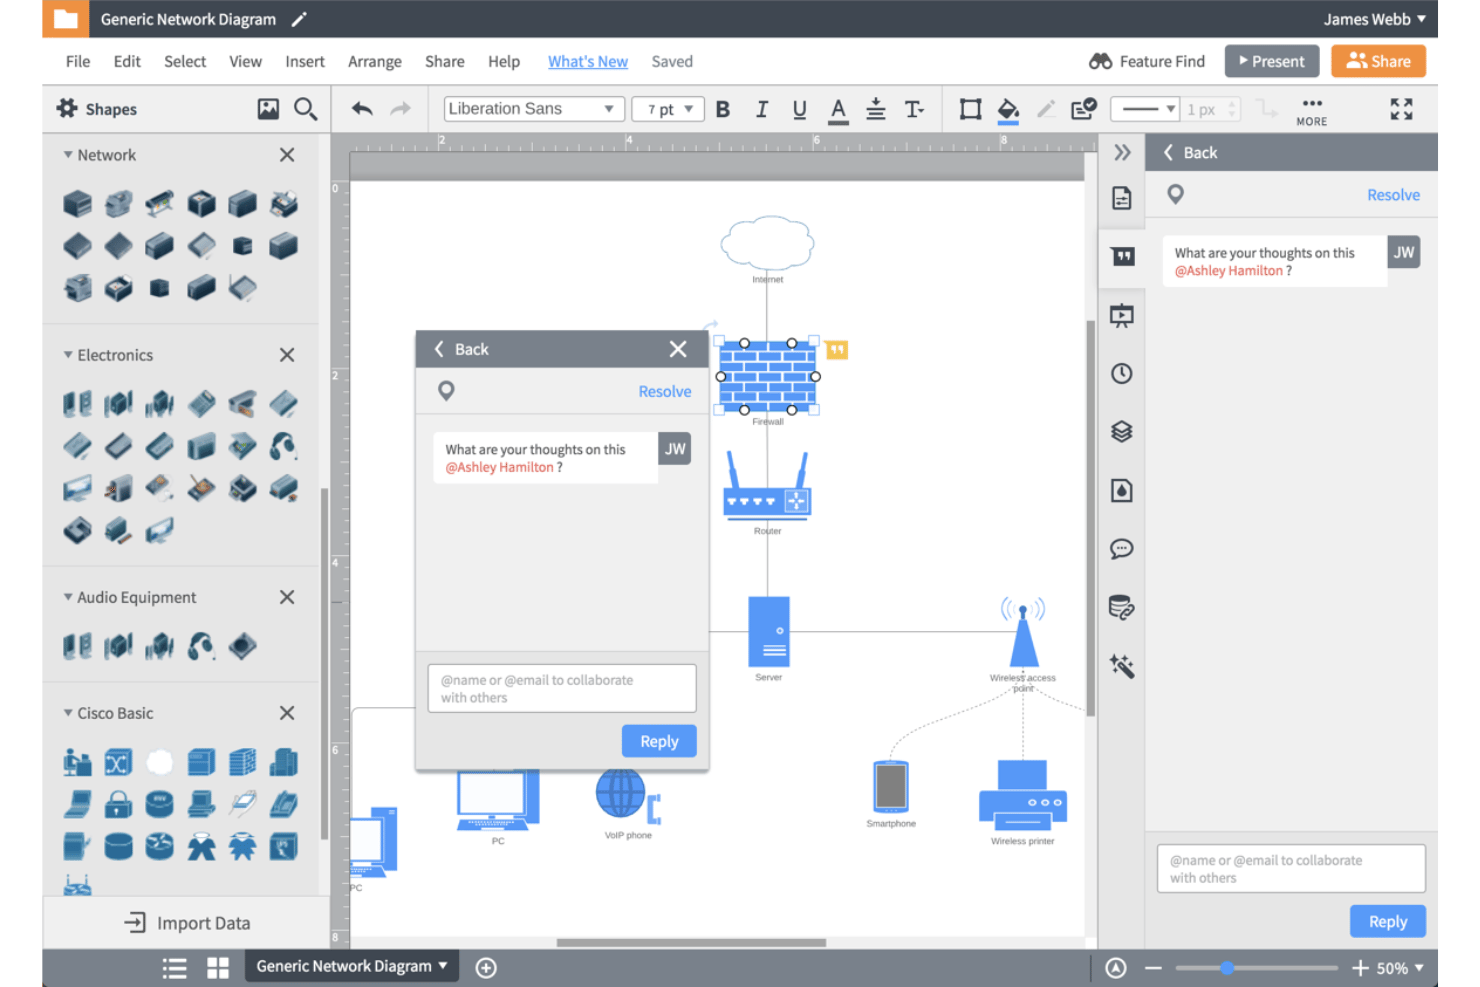The image size is (1480, 987).
Task: Remove the Network shape library with X
Action: [x=287, y=155]
